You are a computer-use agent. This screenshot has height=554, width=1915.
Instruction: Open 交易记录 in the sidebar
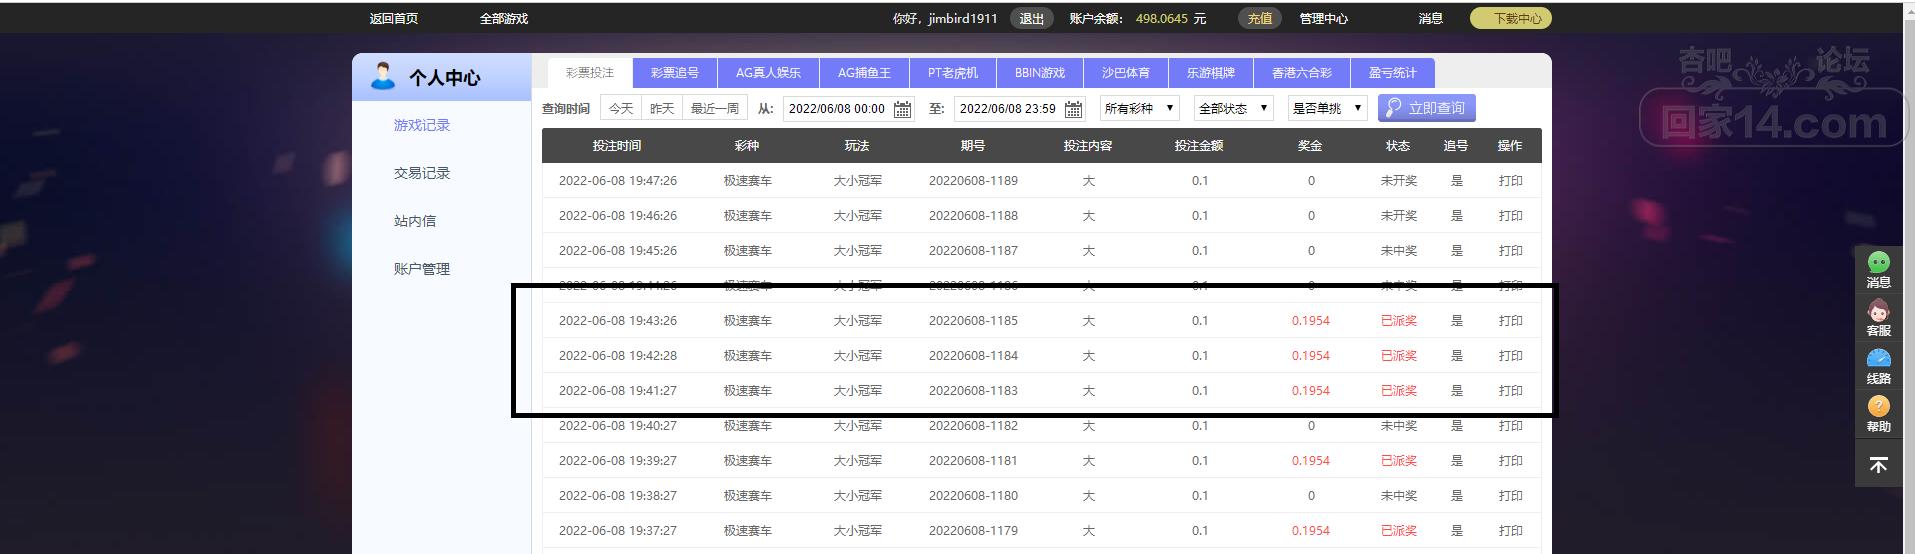(422, 173)
